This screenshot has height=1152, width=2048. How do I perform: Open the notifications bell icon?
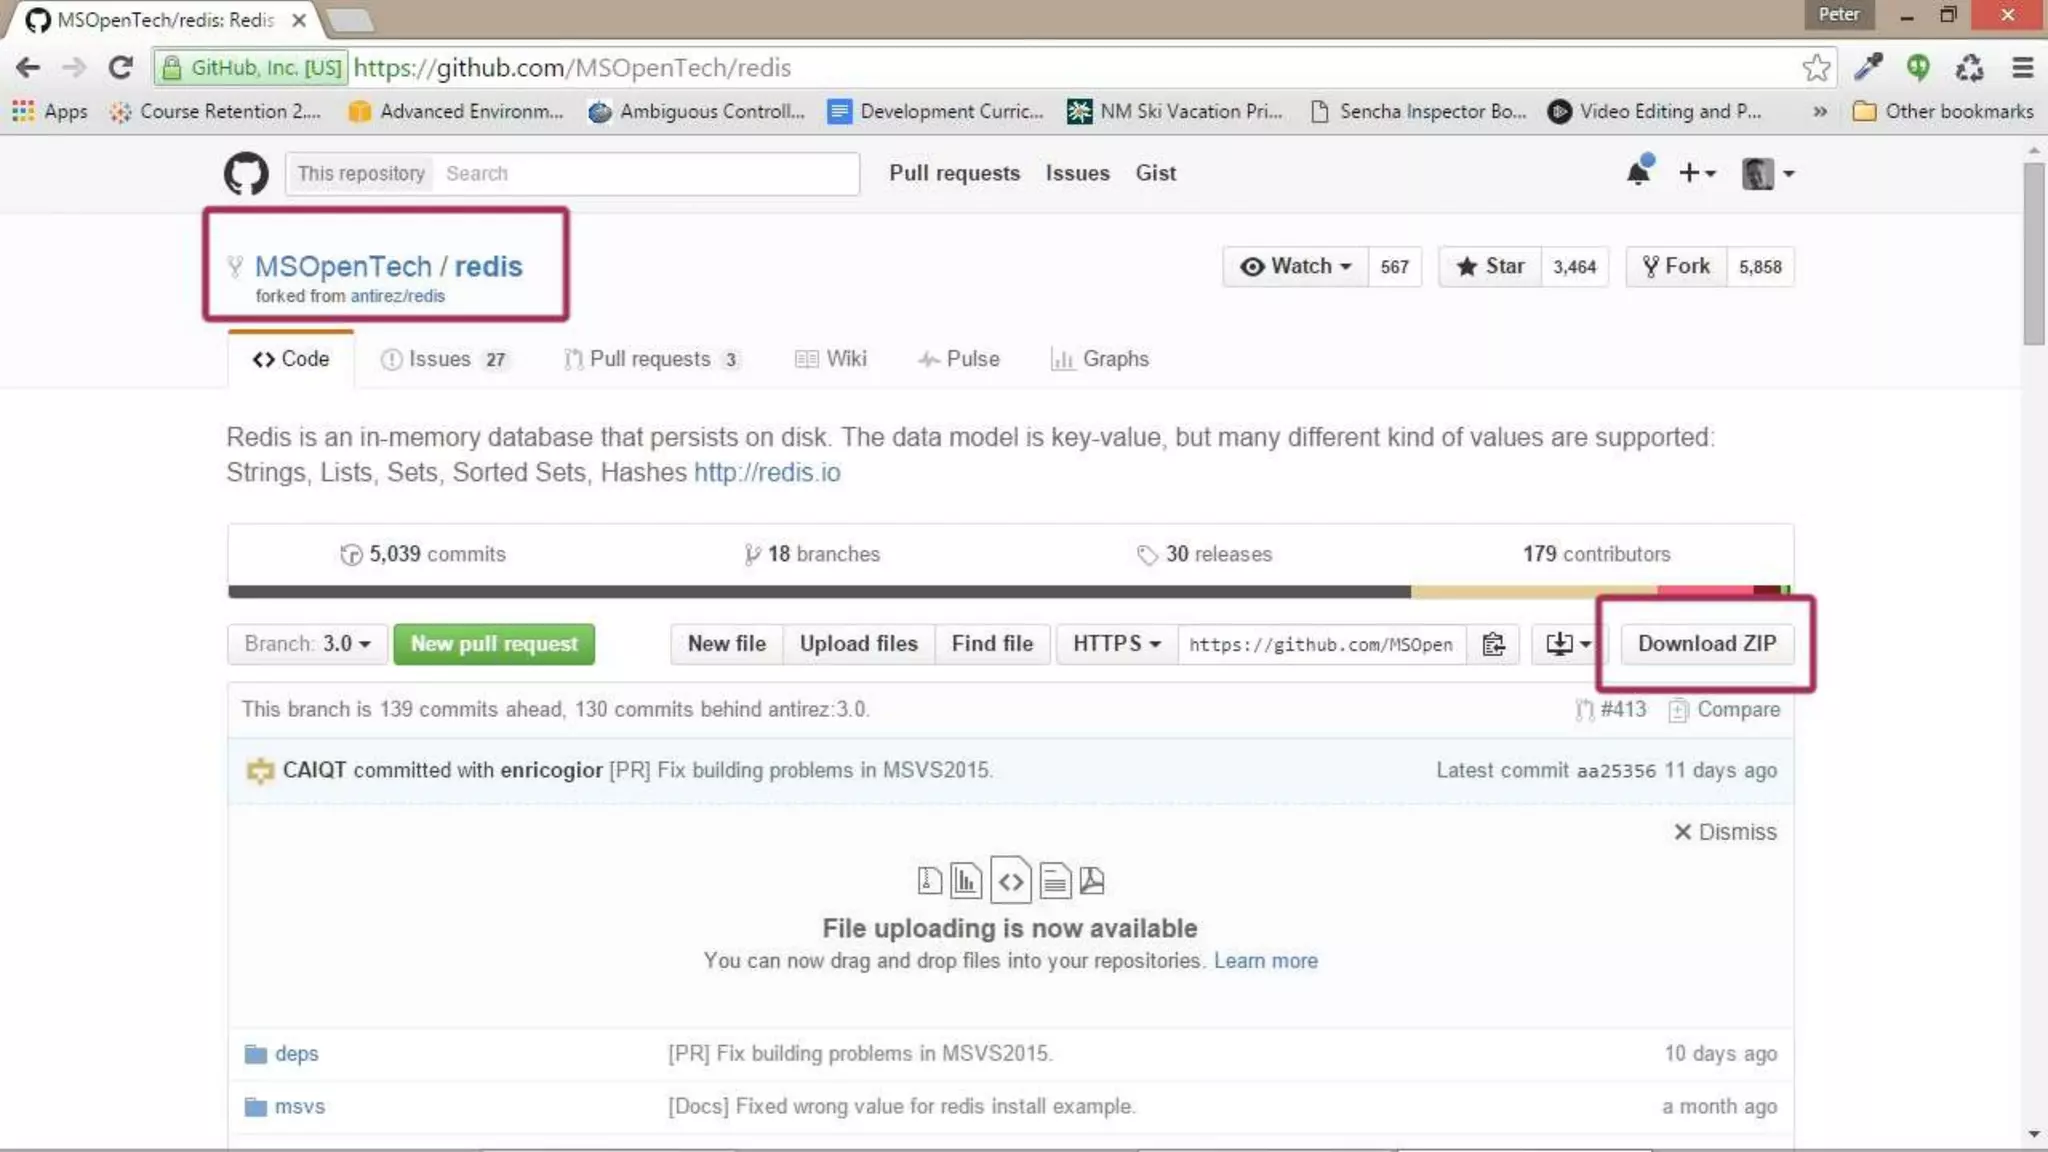[1638, 173]
